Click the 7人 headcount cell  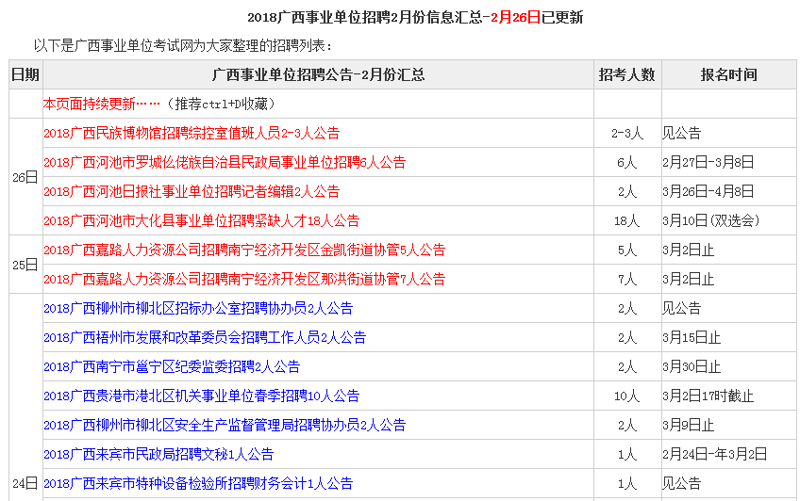click(627, 279)
